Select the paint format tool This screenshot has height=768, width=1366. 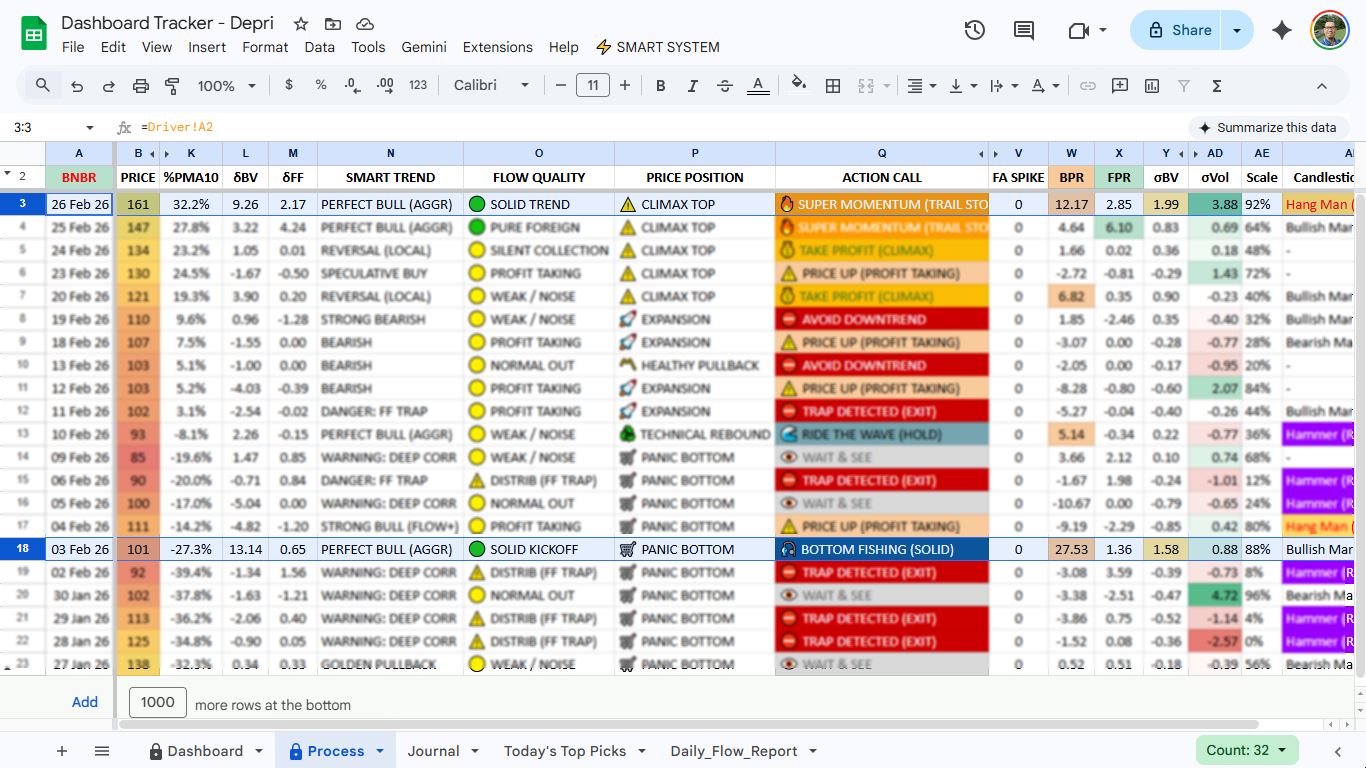(172, 86)
